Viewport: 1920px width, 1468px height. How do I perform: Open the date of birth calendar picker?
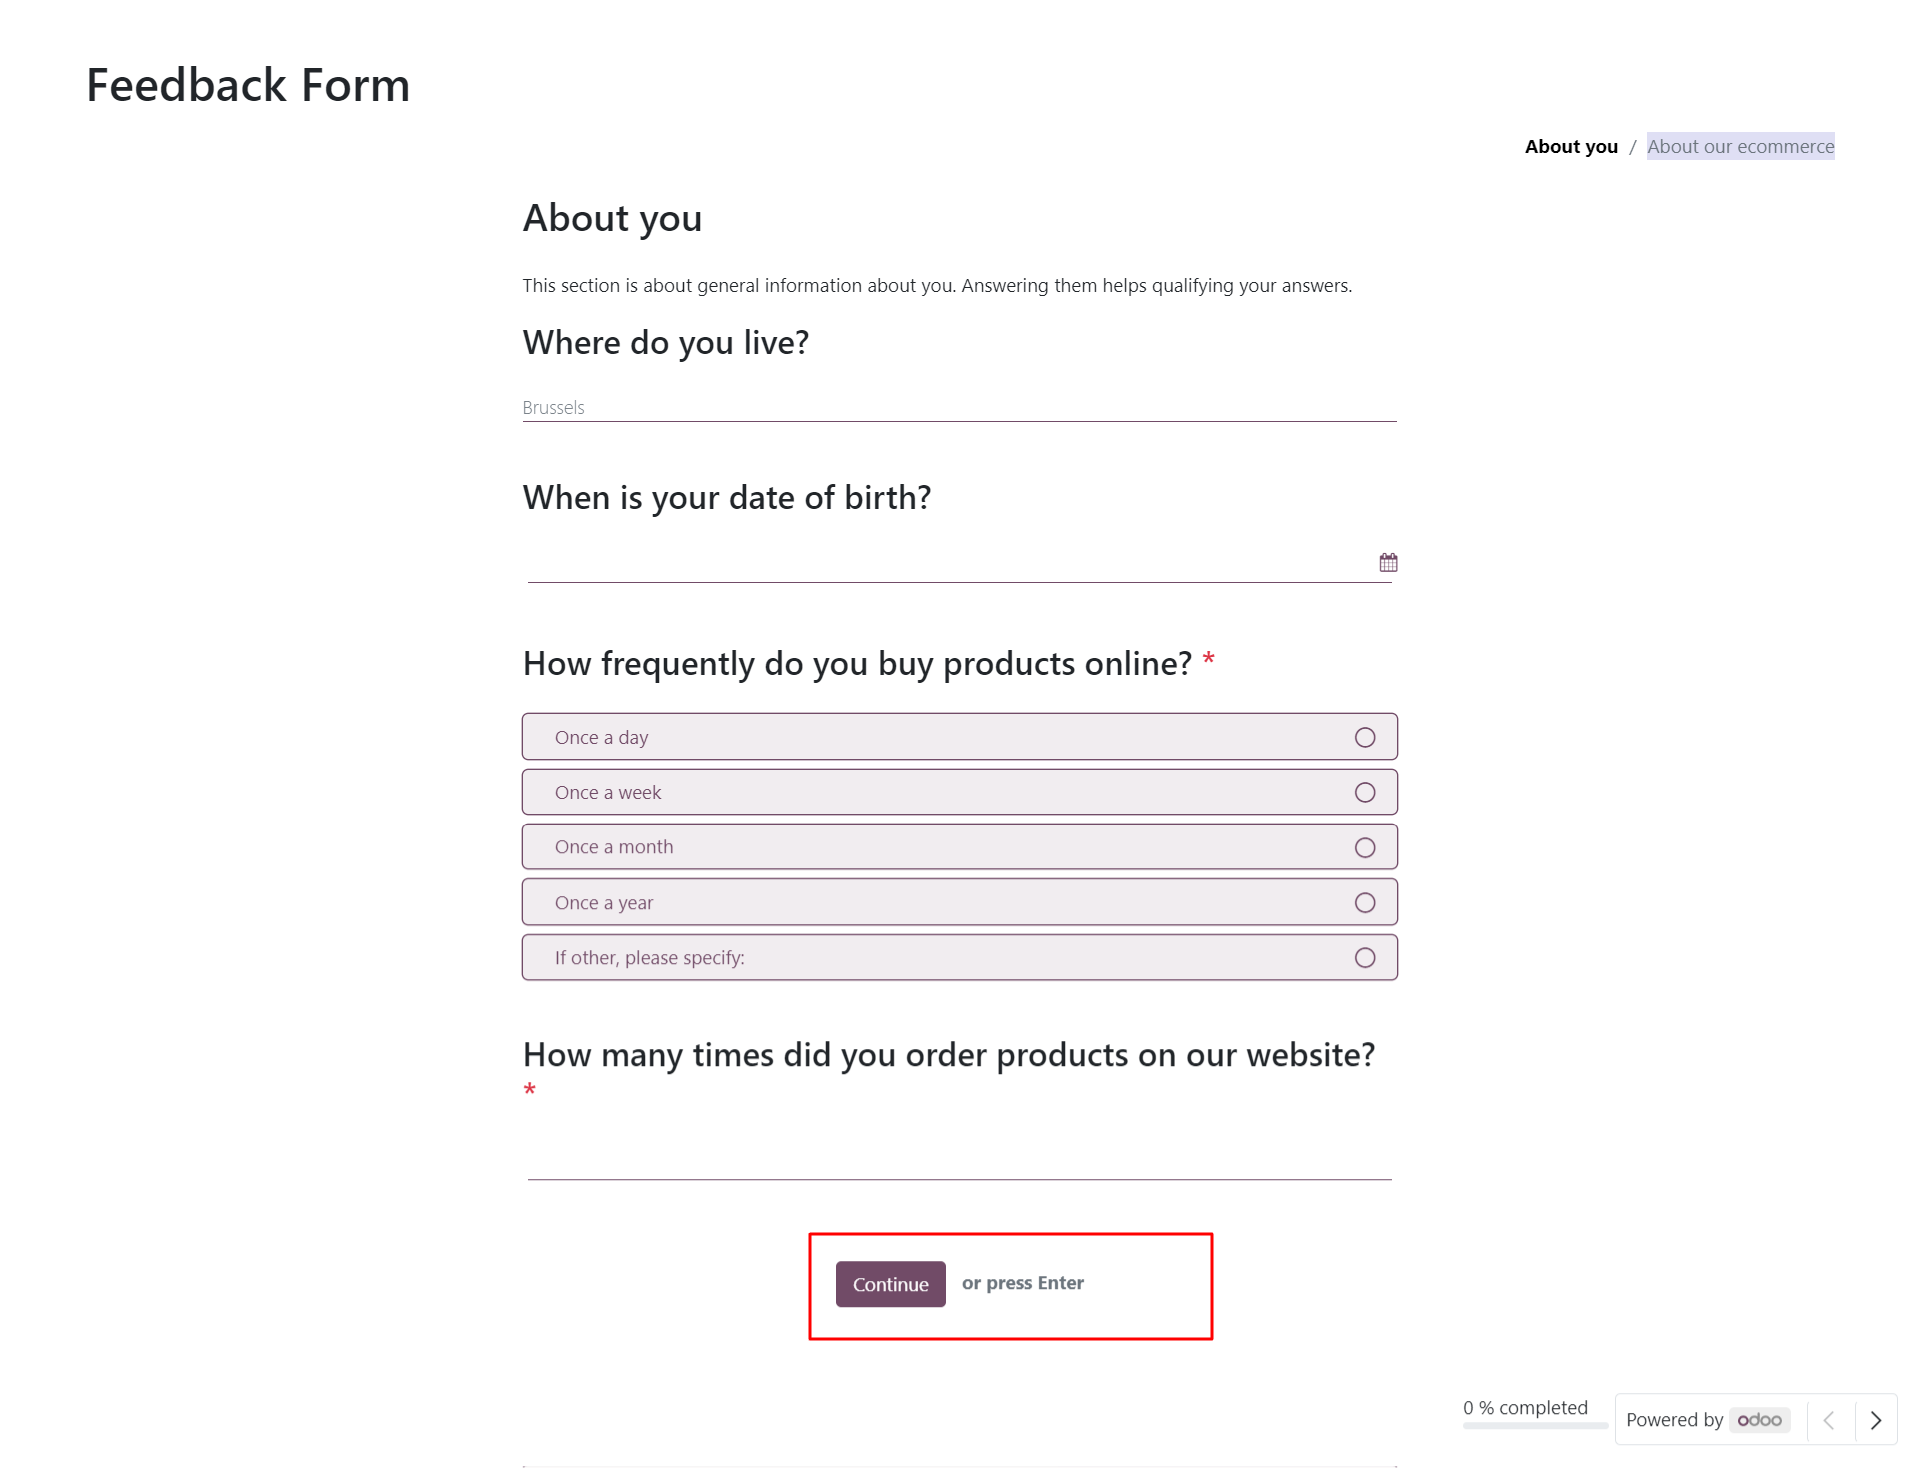(1388, 563)
